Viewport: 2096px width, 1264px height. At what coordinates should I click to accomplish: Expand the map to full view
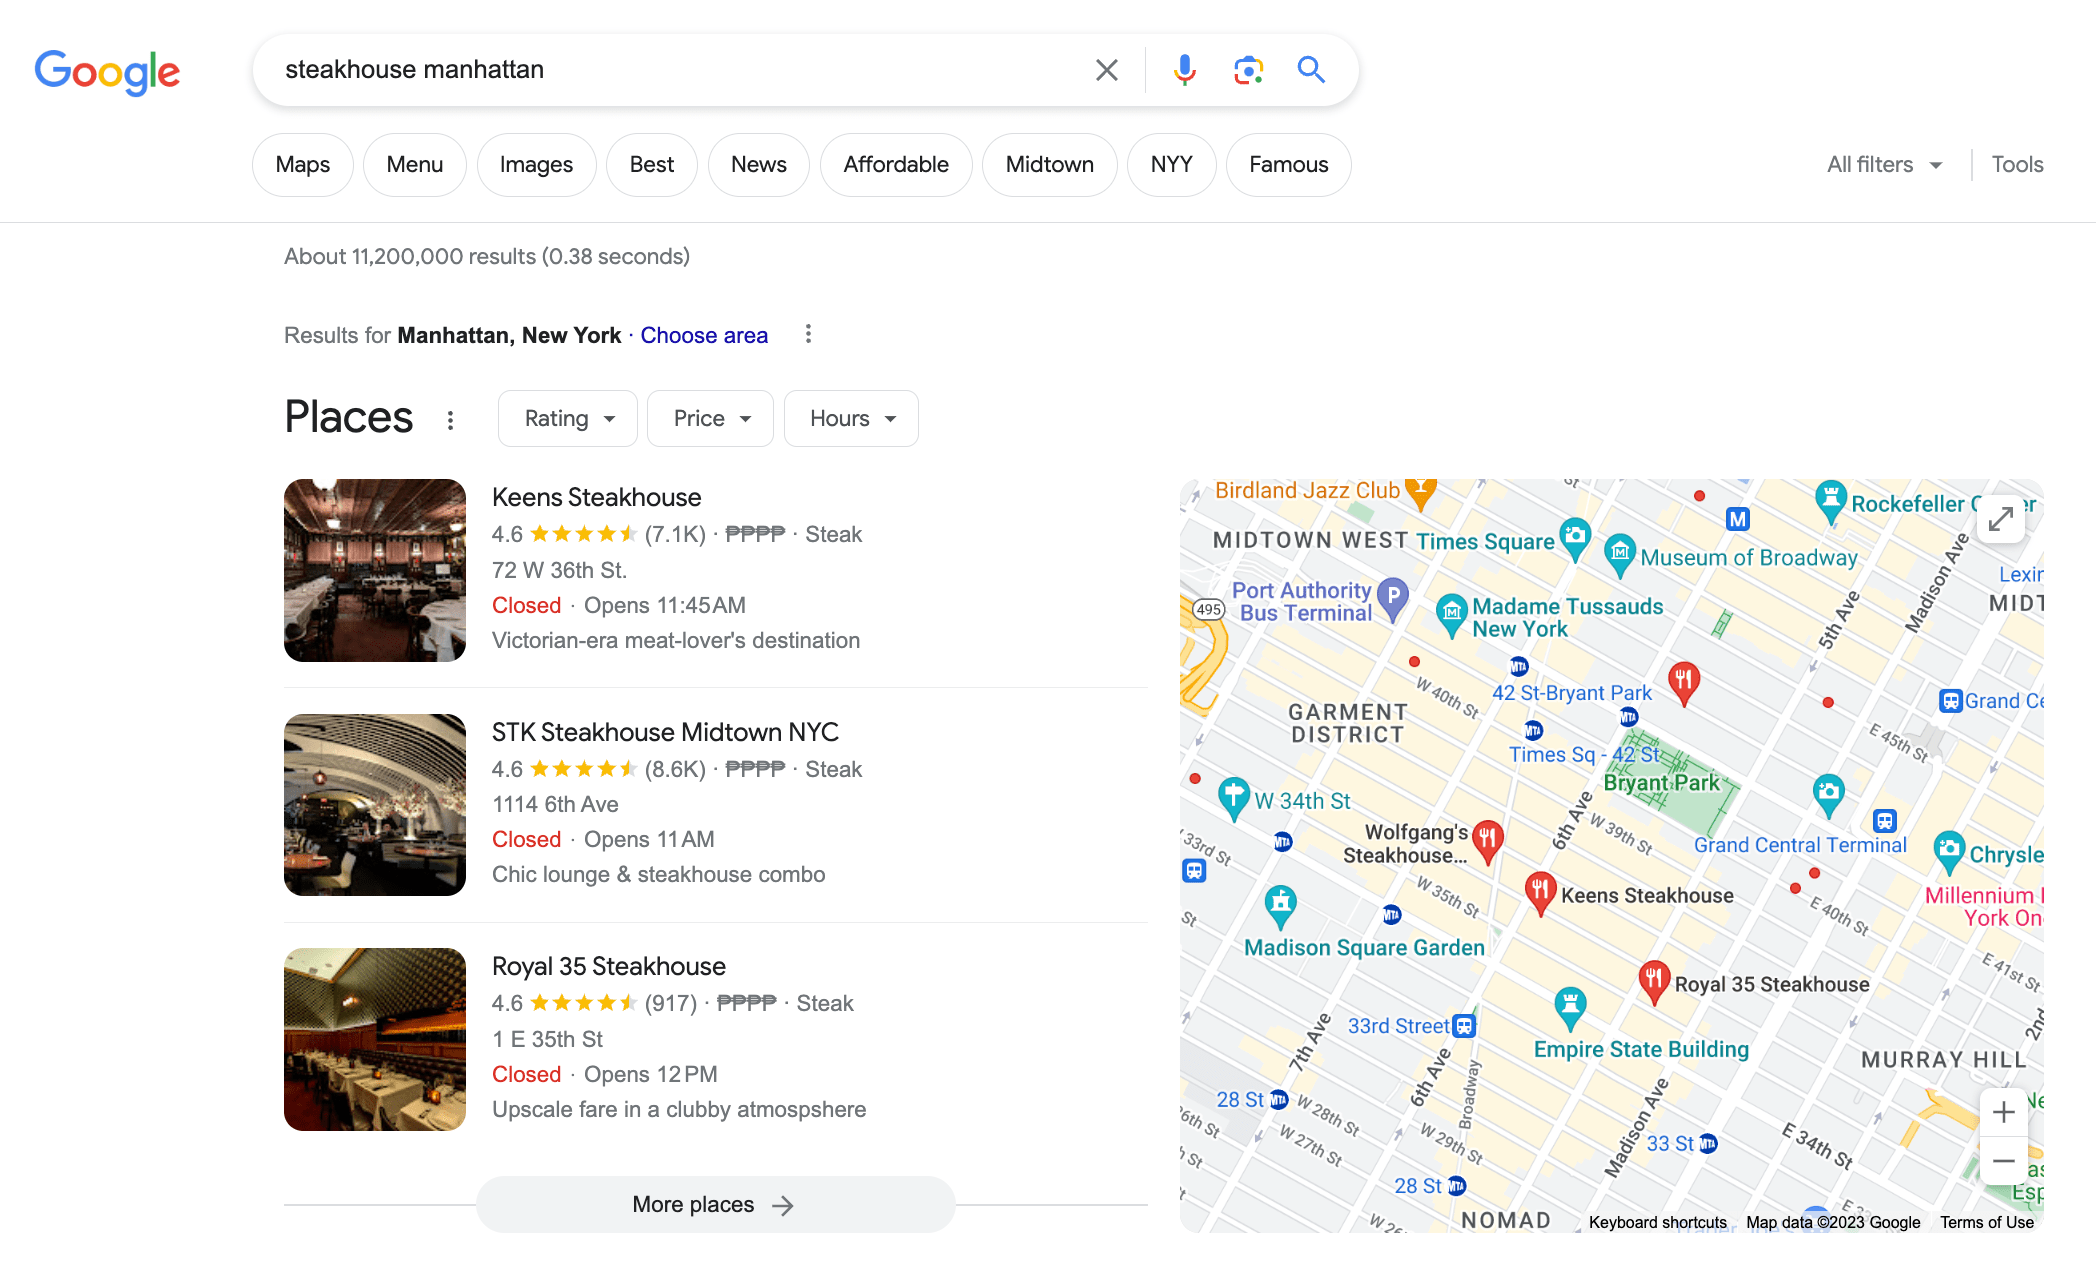pyautogui.click(x=2001, y=519)
